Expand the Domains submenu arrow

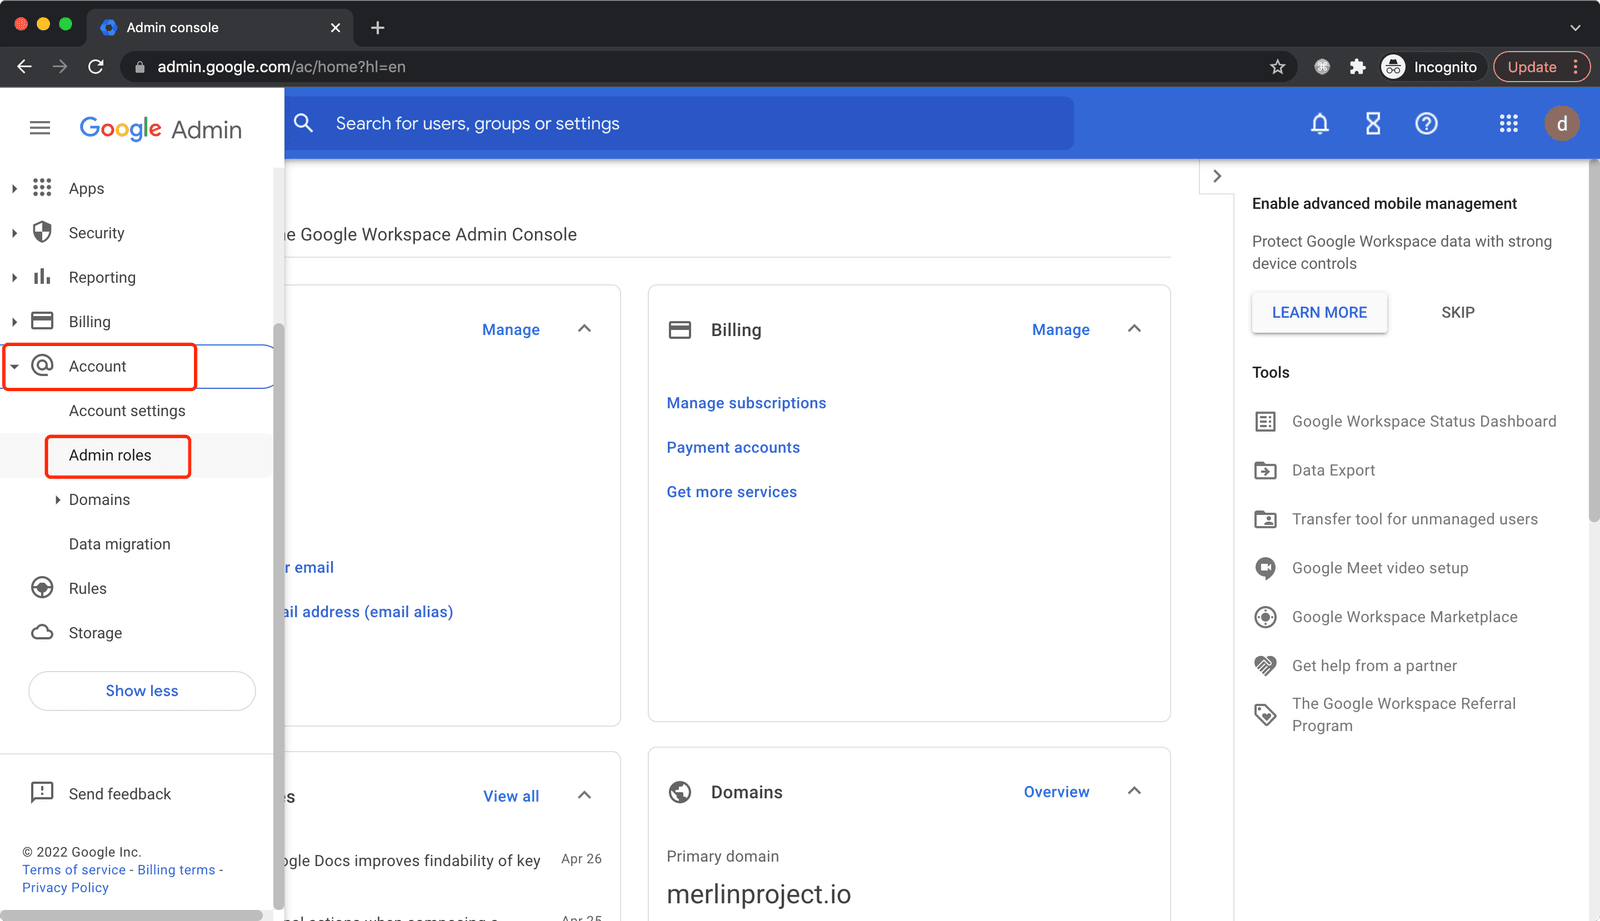tap(57, 500)
